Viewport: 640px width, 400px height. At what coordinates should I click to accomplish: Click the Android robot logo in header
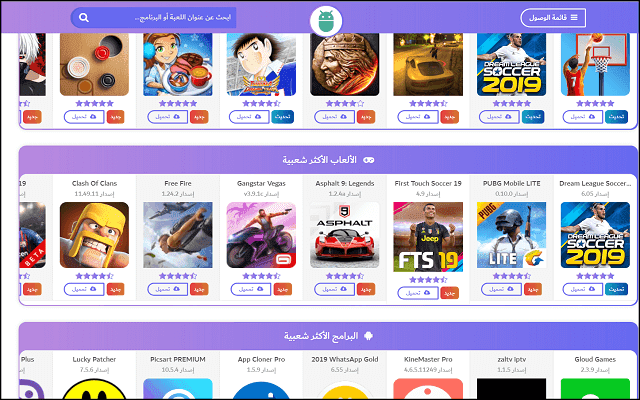(326, 21)
